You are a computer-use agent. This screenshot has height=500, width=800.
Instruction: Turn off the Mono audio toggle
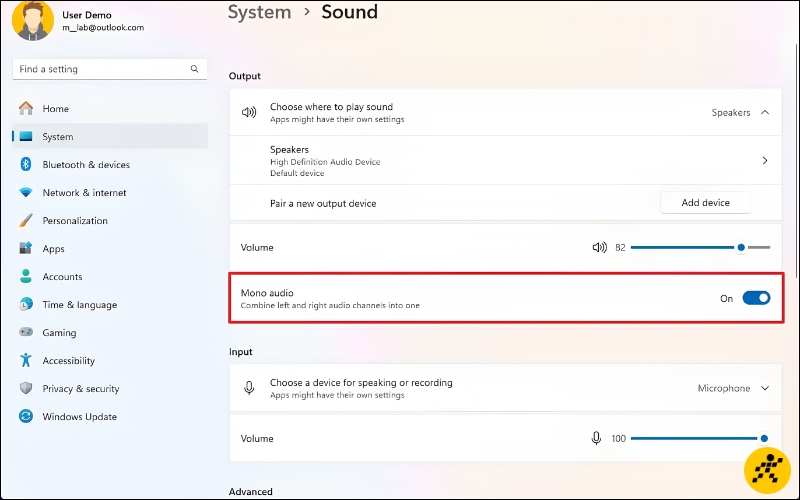click(x=756, y=298)
